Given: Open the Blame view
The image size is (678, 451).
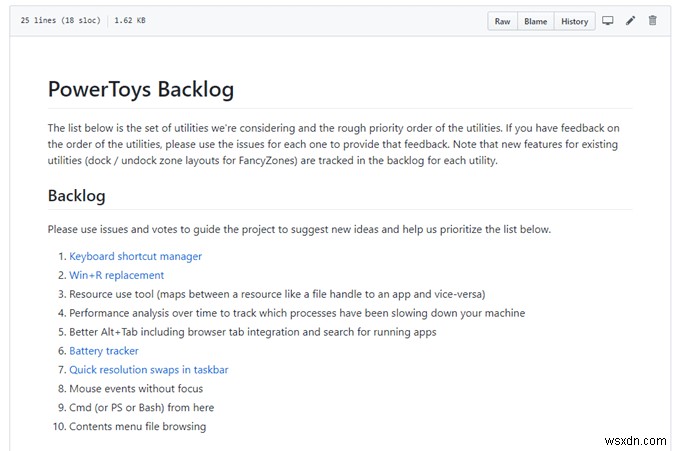Looking at the screenshot, I should pyautogui.click(x=536, y=21).
